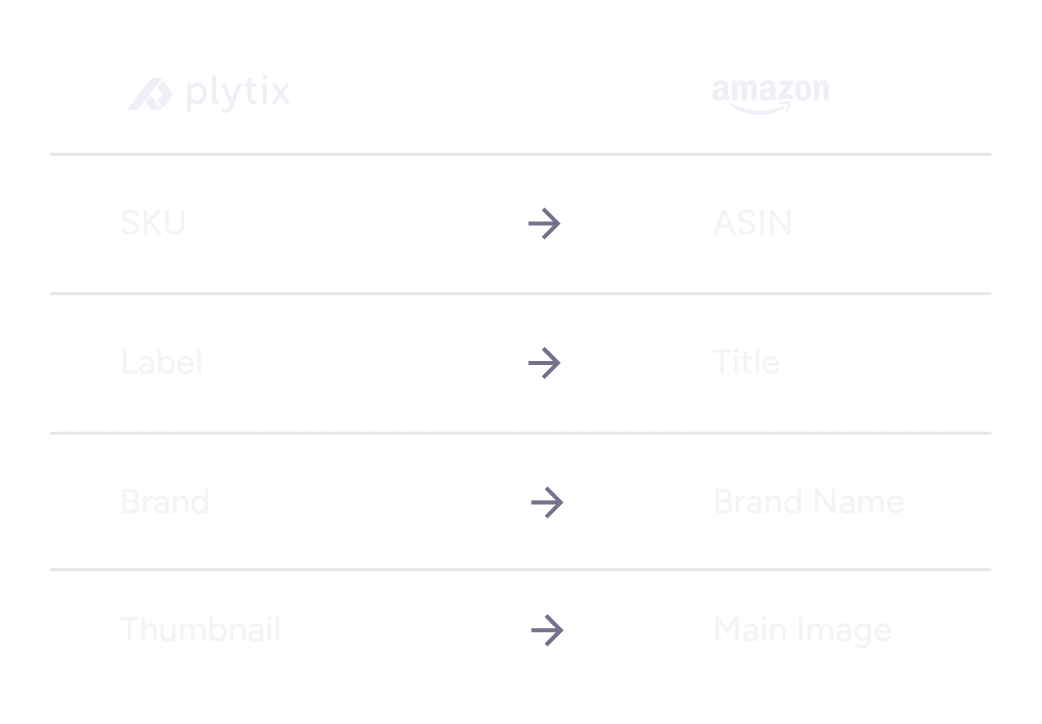This screenshot has height=724, width=1042.
Task: Click the divider between Label and Brand rows
Action: pyautogui.click(x=520, y=433)
